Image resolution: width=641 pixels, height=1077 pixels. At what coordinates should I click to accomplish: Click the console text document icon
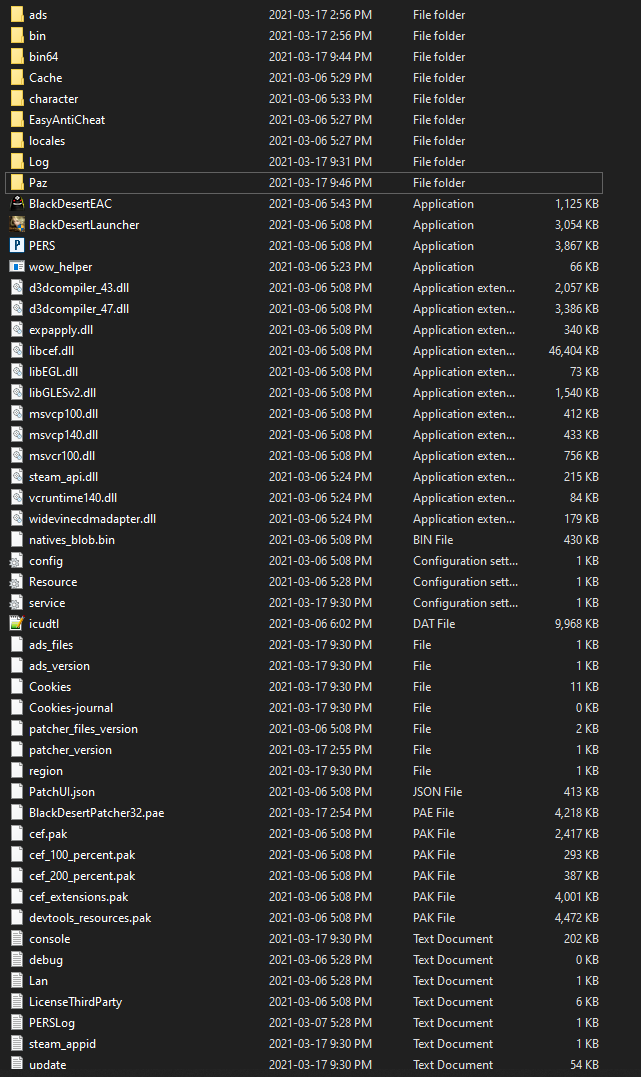[17, 939]
